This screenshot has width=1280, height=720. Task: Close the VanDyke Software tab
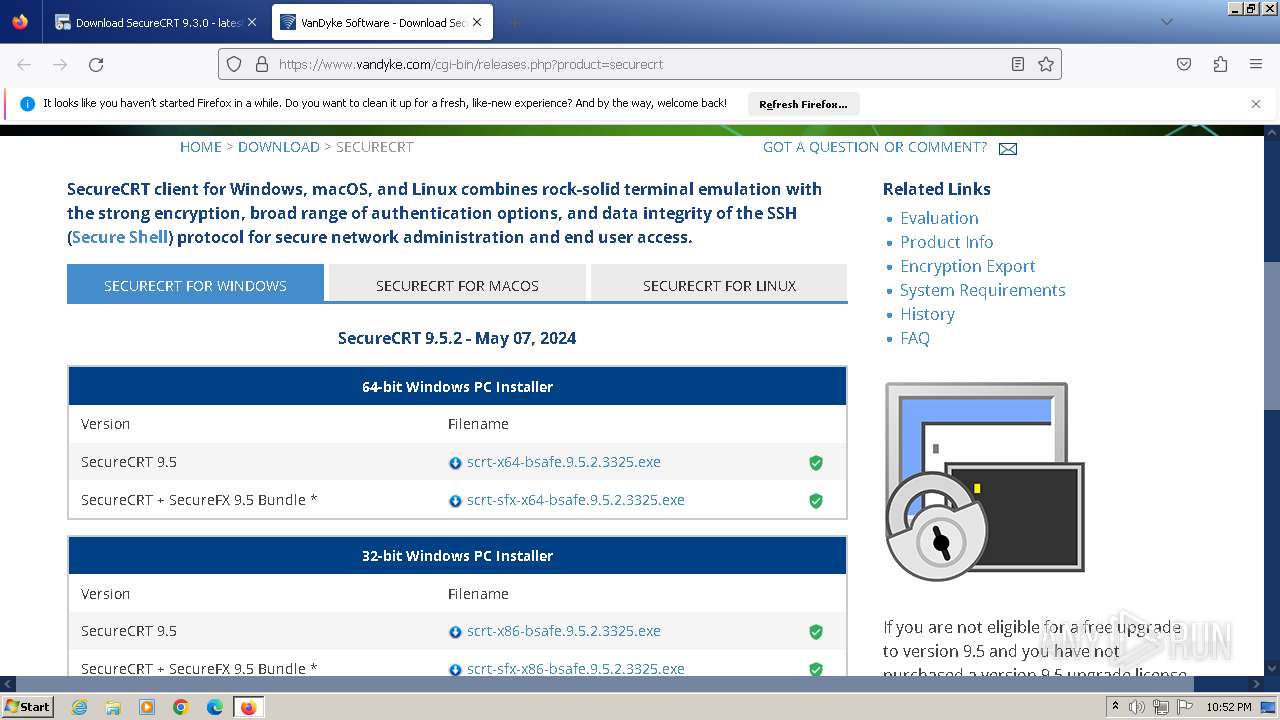(x=477, y=22)
